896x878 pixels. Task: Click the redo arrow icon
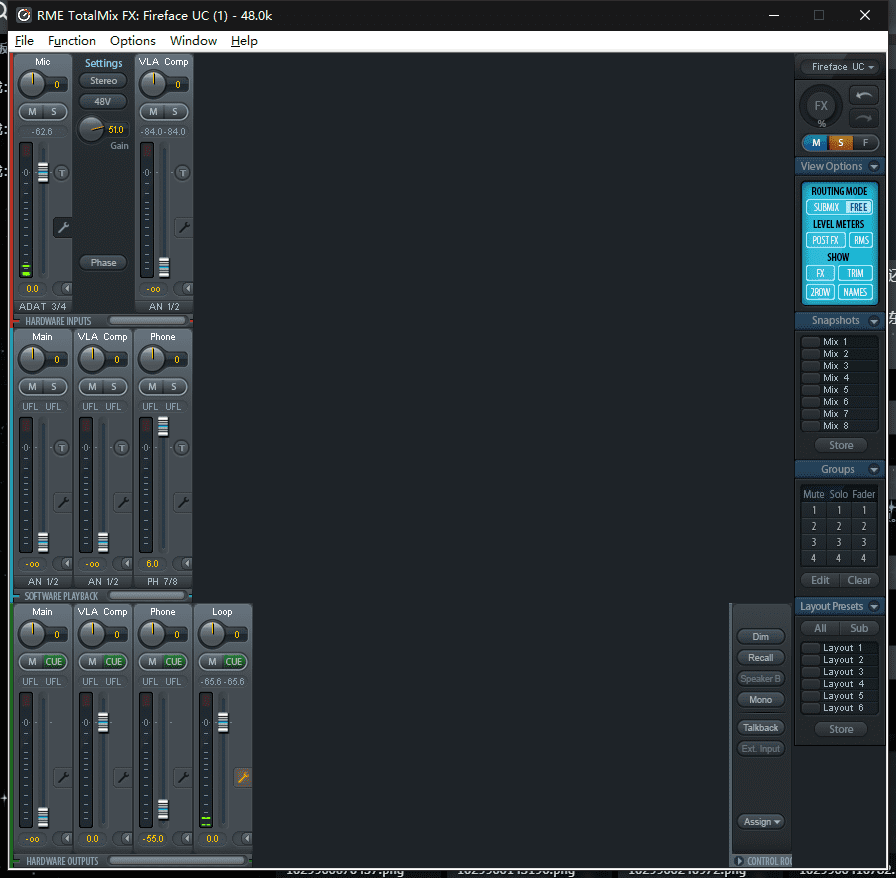[x=863, y=118]
